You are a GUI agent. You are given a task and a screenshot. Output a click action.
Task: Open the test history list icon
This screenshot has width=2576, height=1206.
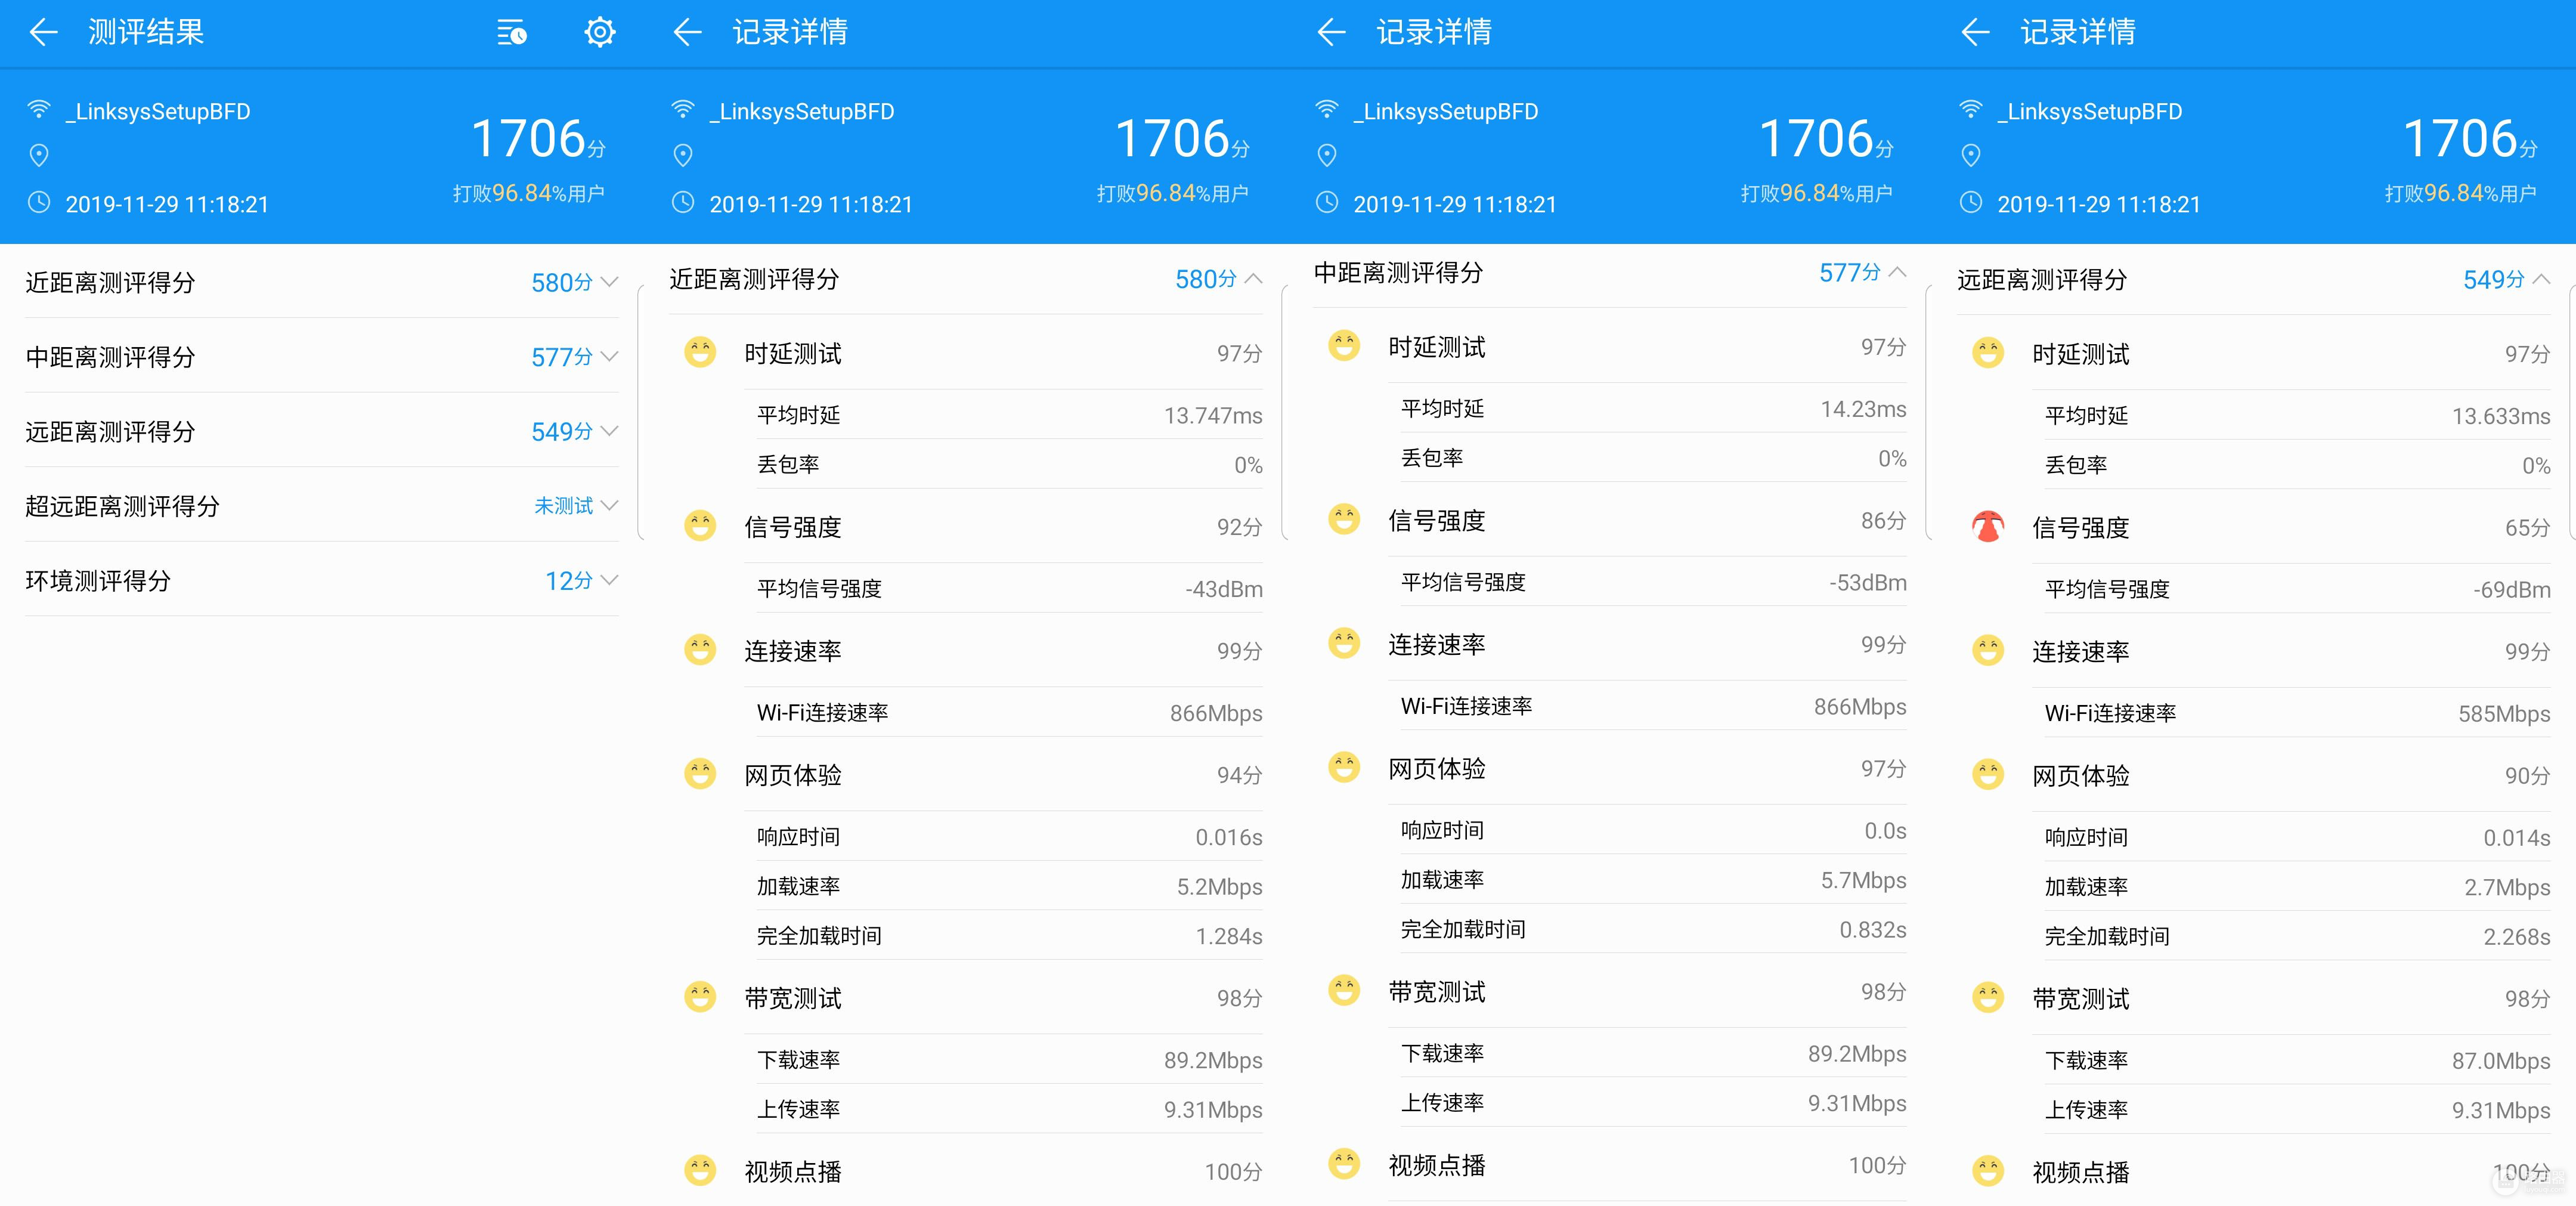pos(512,33)
